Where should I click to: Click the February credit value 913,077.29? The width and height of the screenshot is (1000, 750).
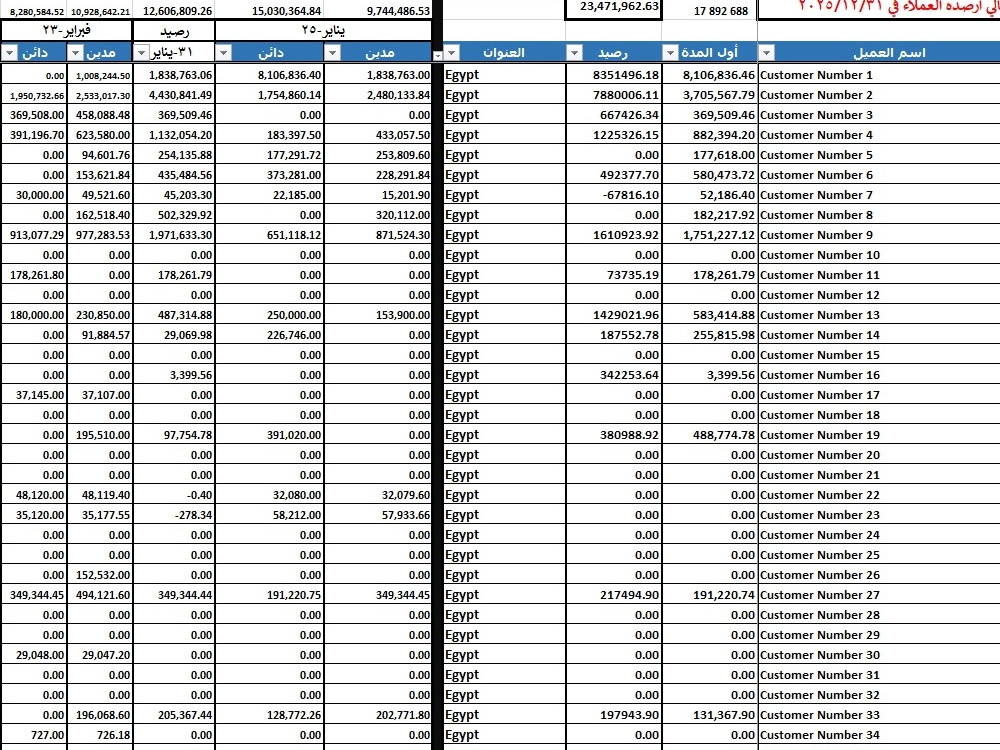tap(34, 235)
